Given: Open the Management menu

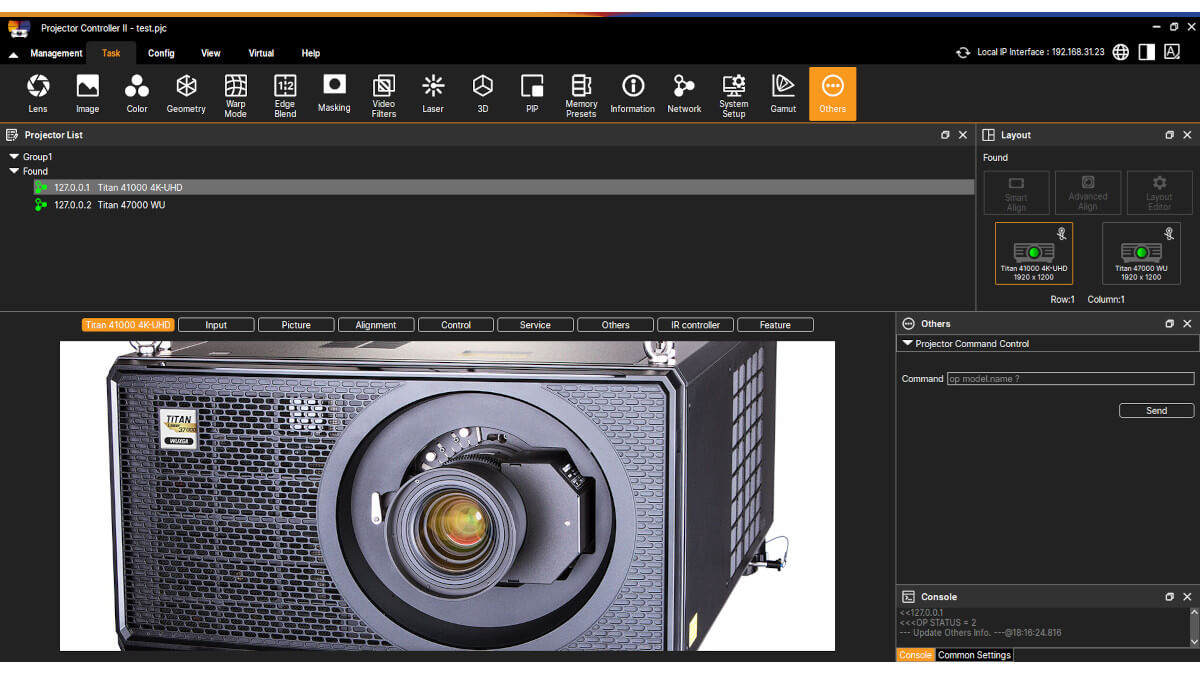Looking at the screenshot, I should (56, 54).
